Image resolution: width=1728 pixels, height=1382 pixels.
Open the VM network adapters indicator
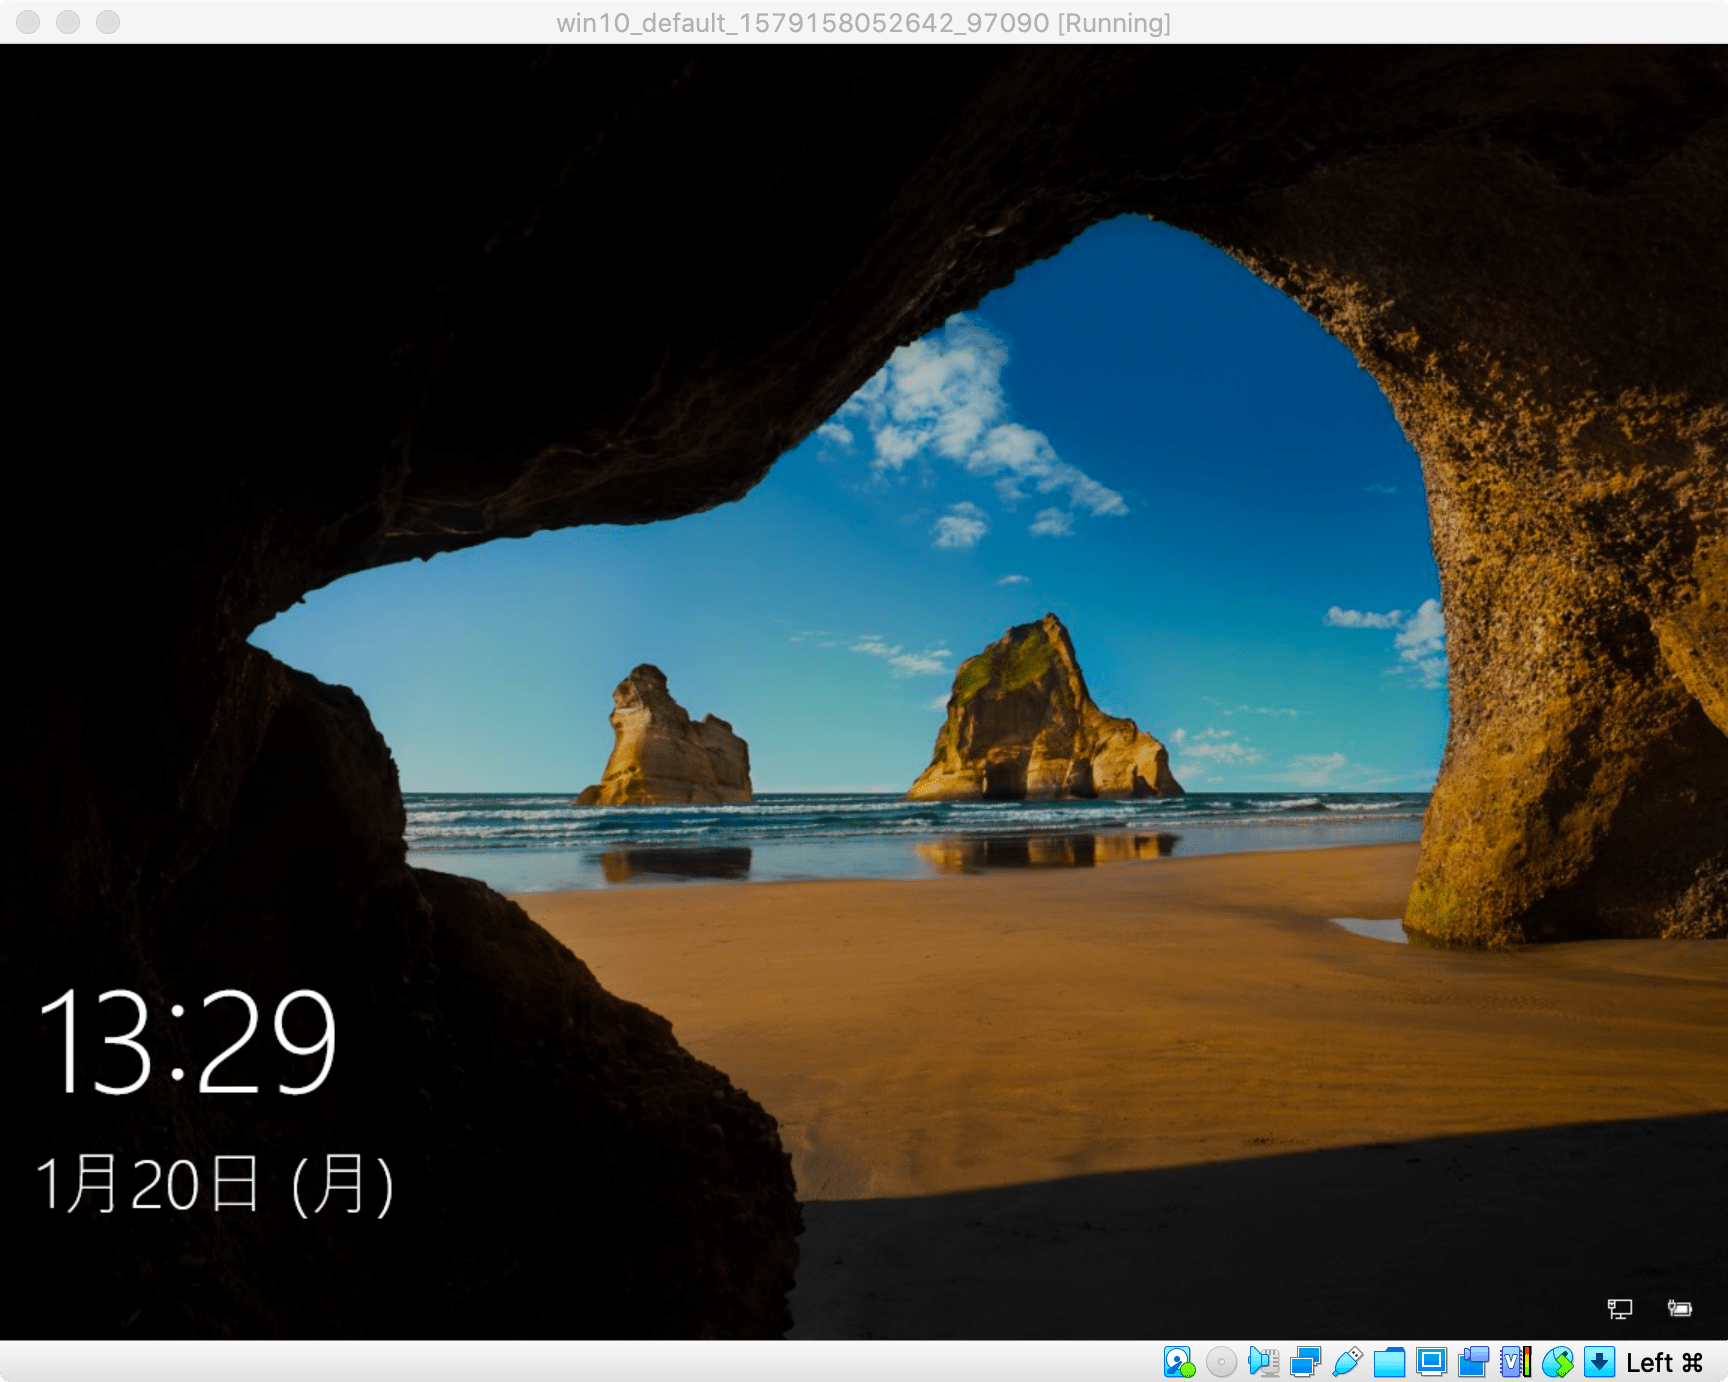point(1306,1362)
